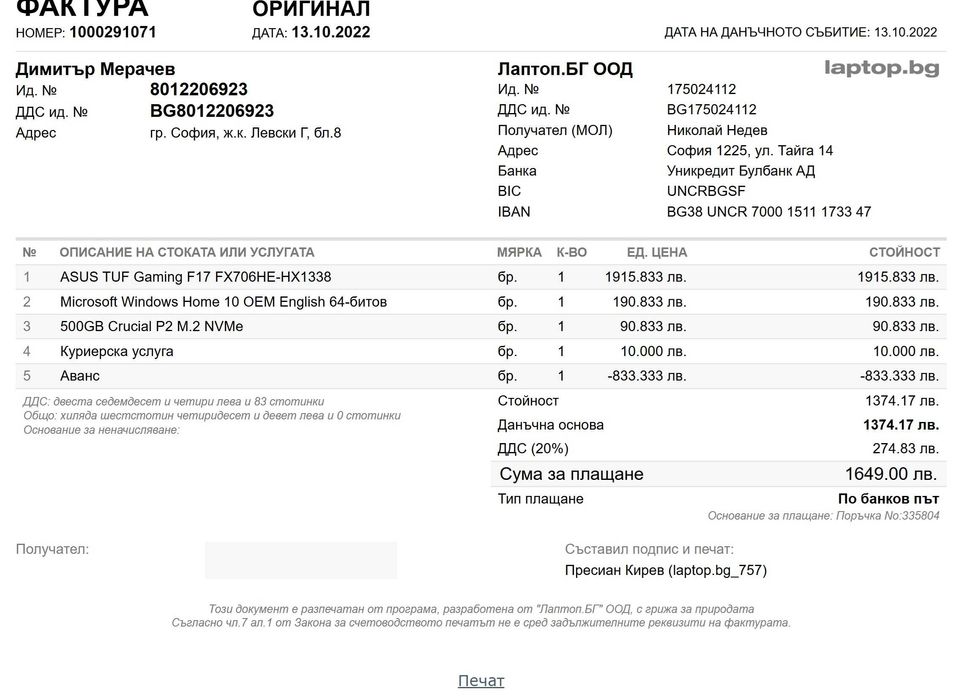Select buyer name Димитър Мерачев
Image resolution: width=972 pixels, height=699 pixels.
click(95, 69)
